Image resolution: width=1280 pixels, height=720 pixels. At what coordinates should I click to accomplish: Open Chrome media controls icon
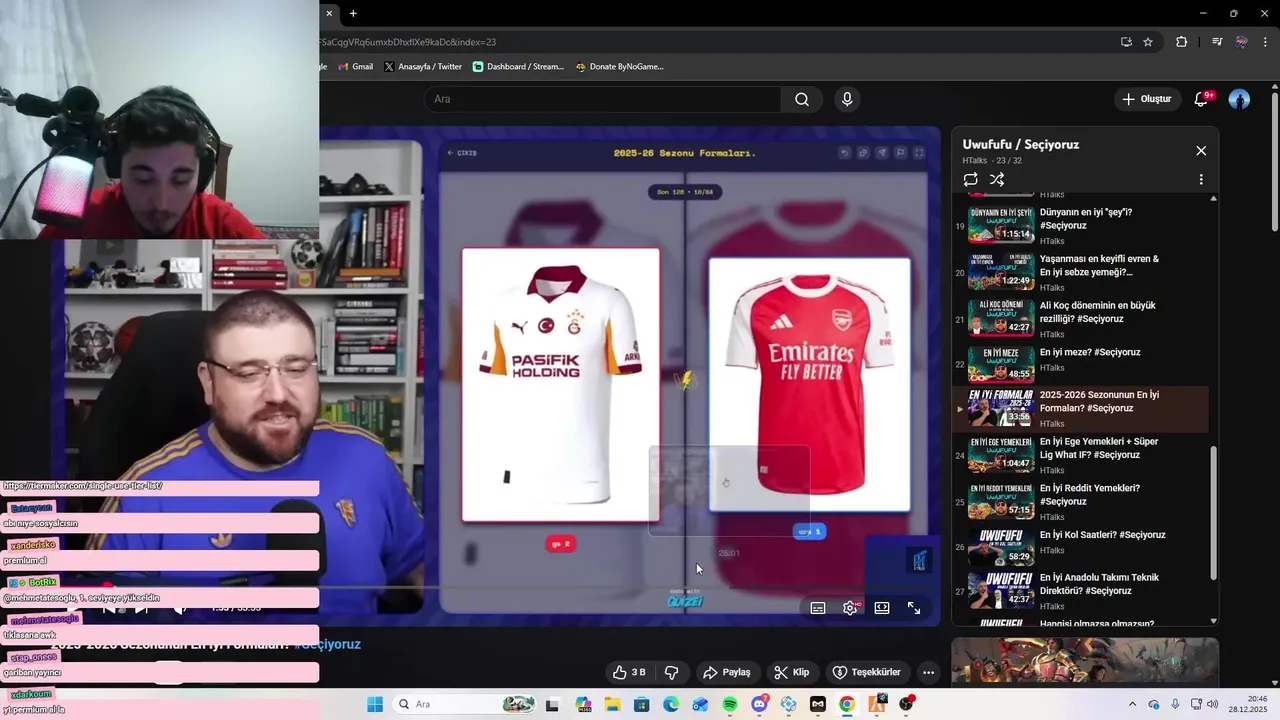tap(1217, 42)
